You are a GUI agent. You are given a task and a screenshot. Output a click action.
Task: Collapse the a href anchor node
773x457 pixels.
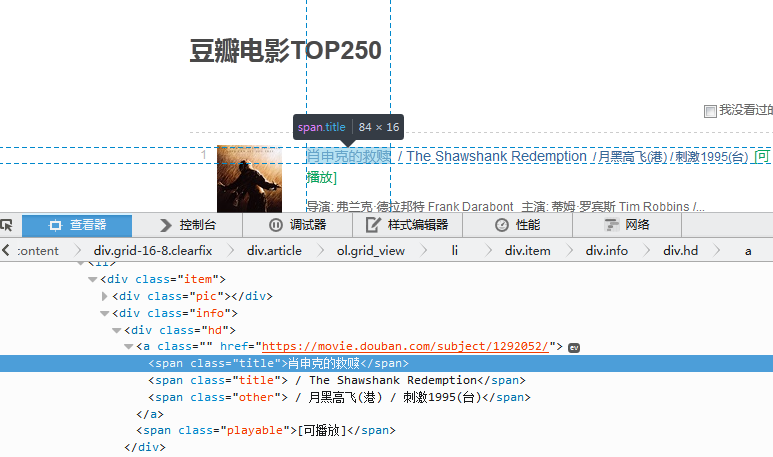[x=129, y=347]
